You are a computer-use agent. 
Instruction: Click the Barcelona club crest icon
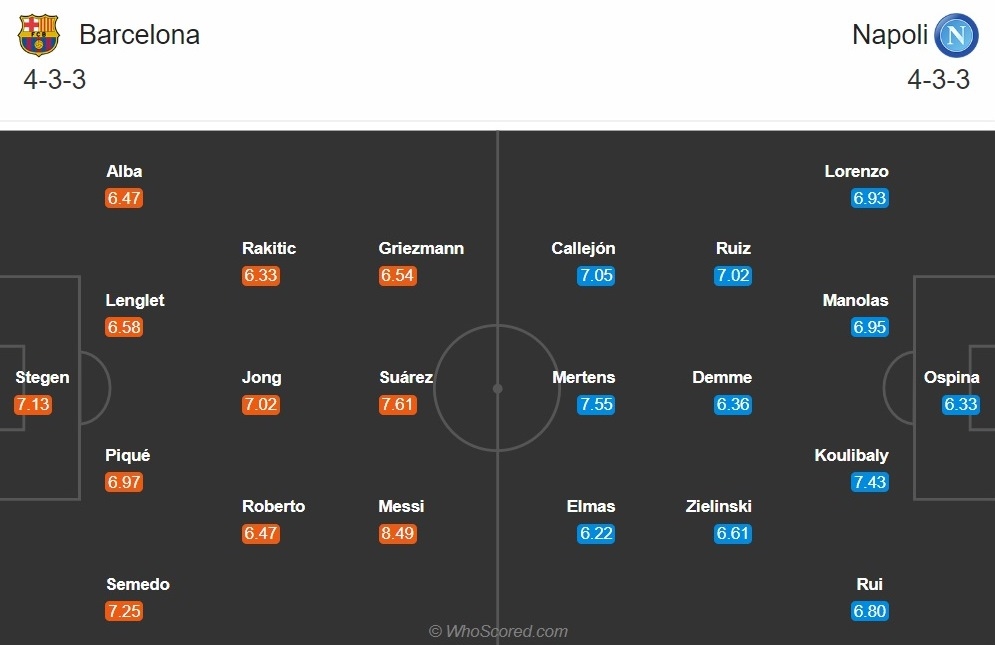pos(39,35)
